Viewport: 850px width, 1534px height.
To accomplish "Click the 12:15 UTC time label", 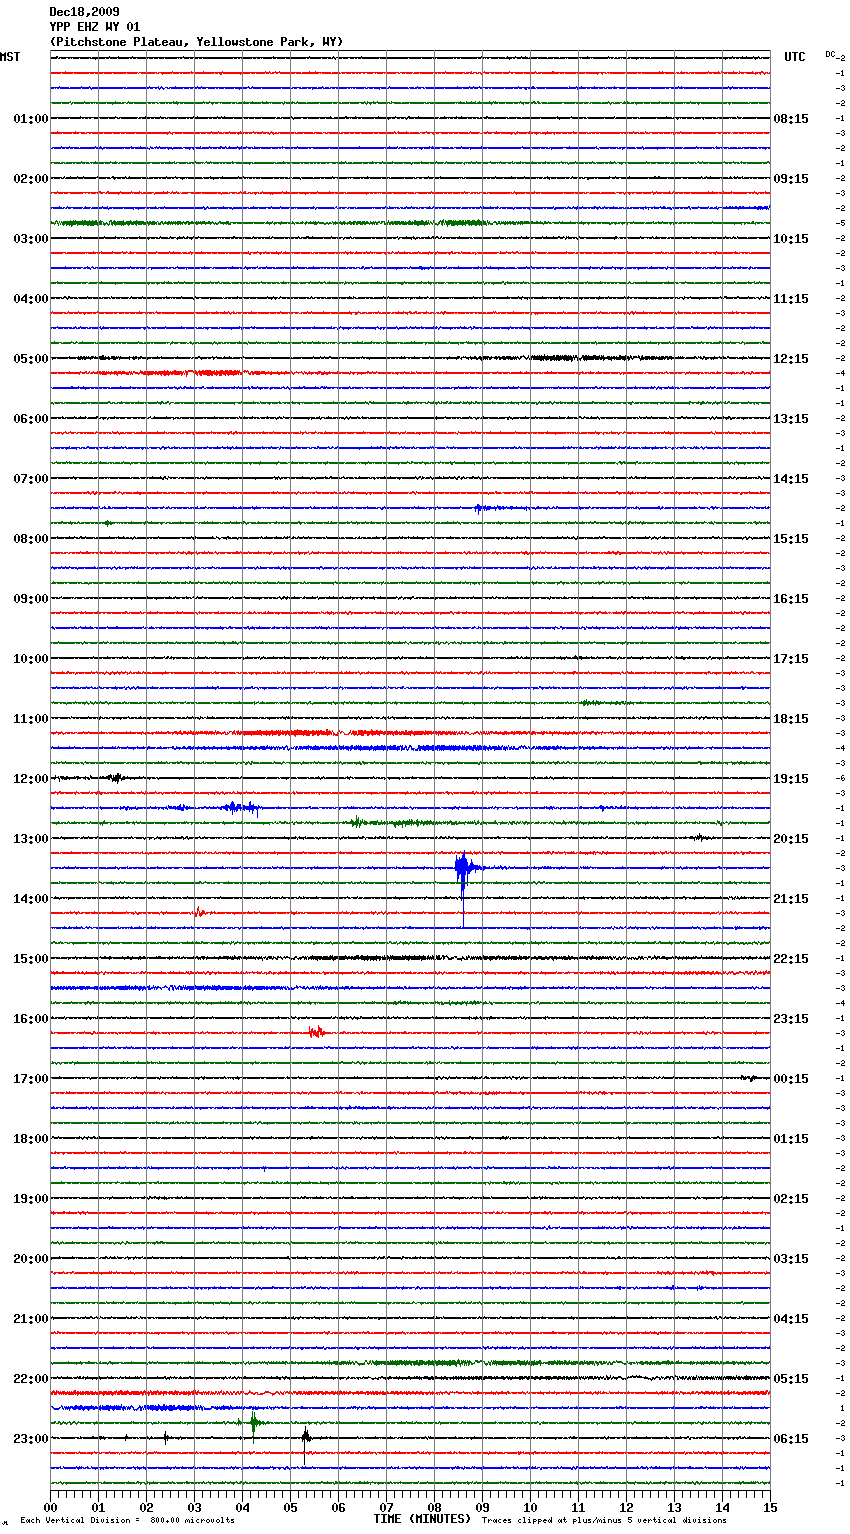I will [791, 359].
